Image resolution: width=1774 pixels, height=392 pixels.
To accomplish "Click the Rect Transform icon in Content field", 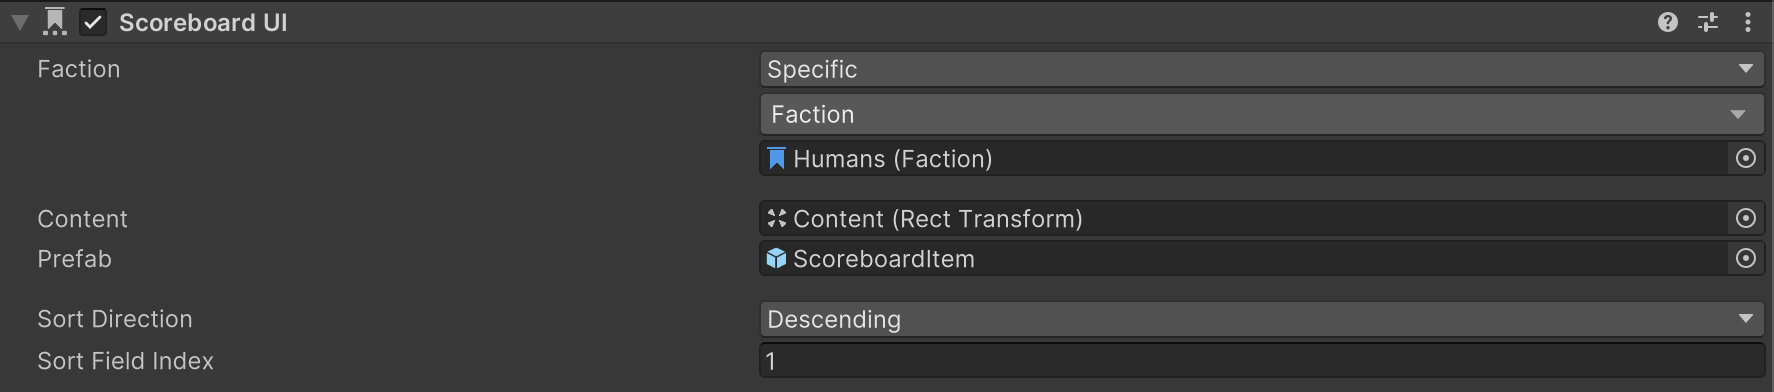I will [776, 218].
